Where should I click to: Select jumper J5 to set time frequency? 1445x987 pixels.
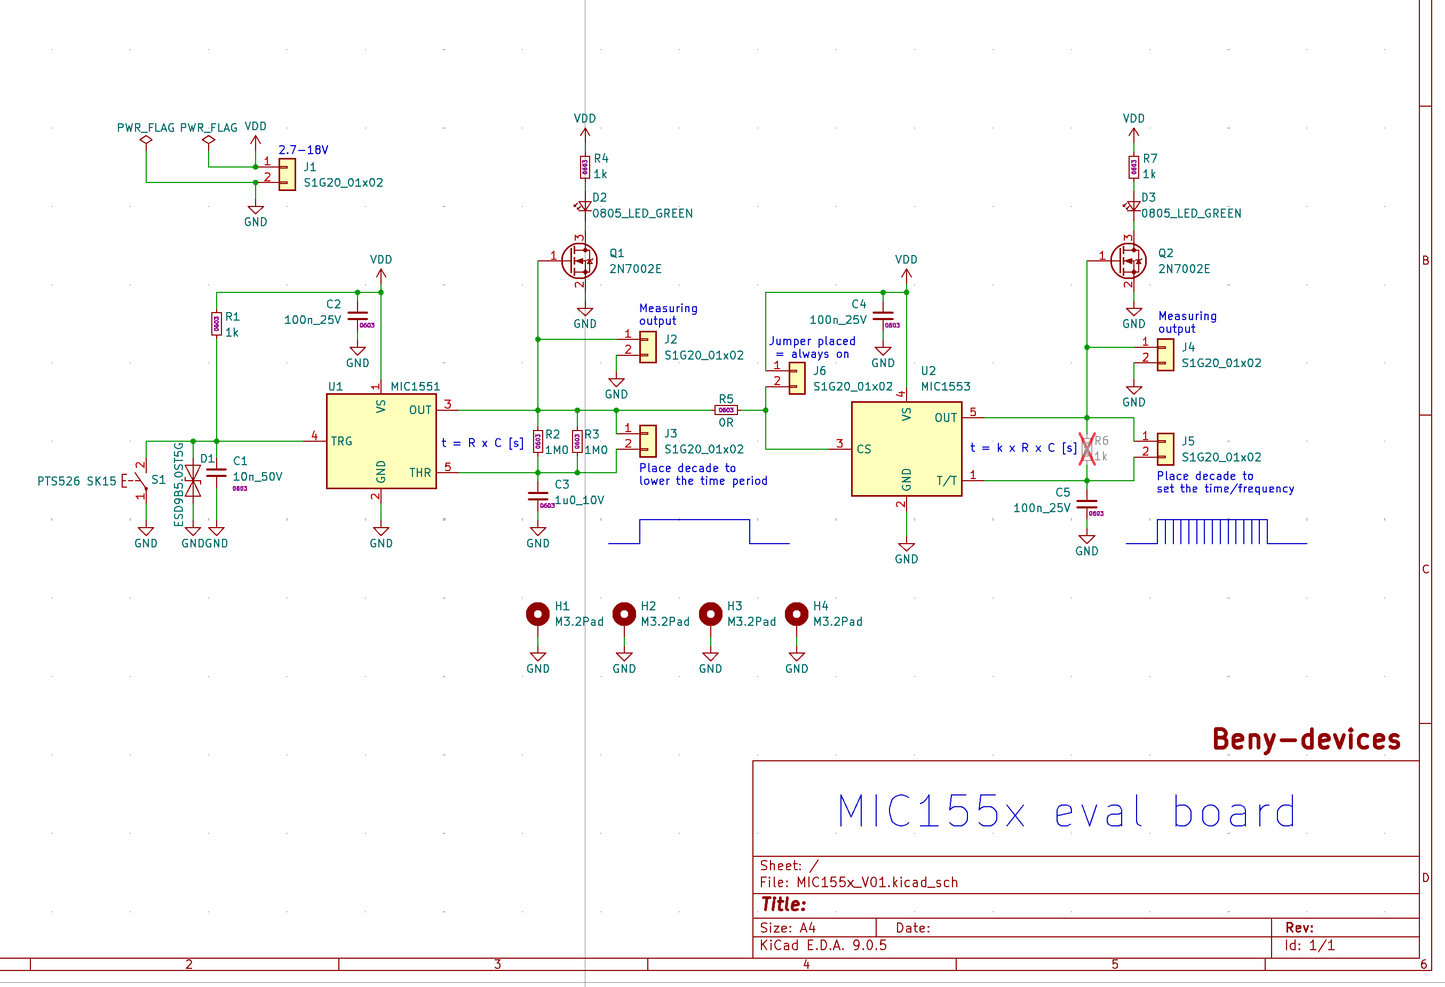[x=1165, y=449]
